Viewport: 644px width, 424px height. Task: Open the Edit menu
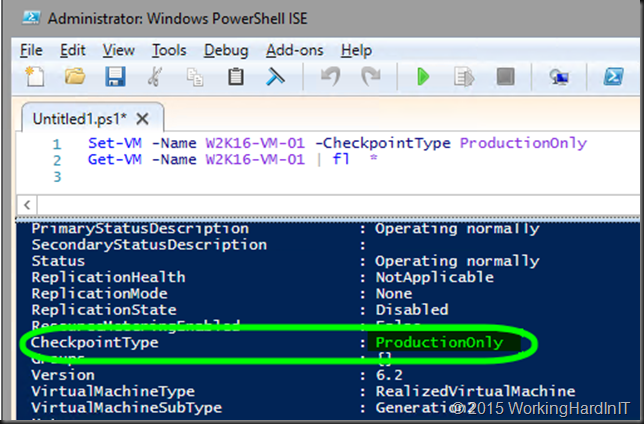pos(73,50)
